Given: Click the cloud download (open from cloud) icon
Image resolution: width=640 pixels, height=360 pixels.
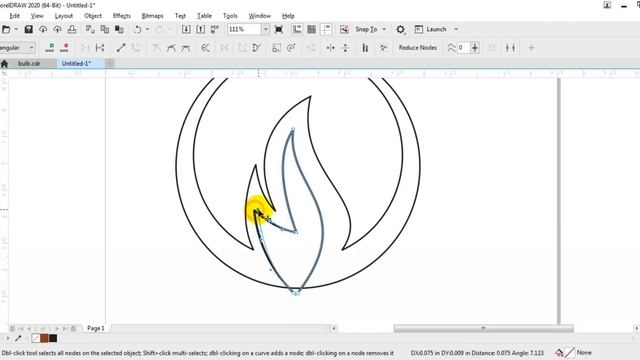Looking at the screenshot, I should coord(43,29).
